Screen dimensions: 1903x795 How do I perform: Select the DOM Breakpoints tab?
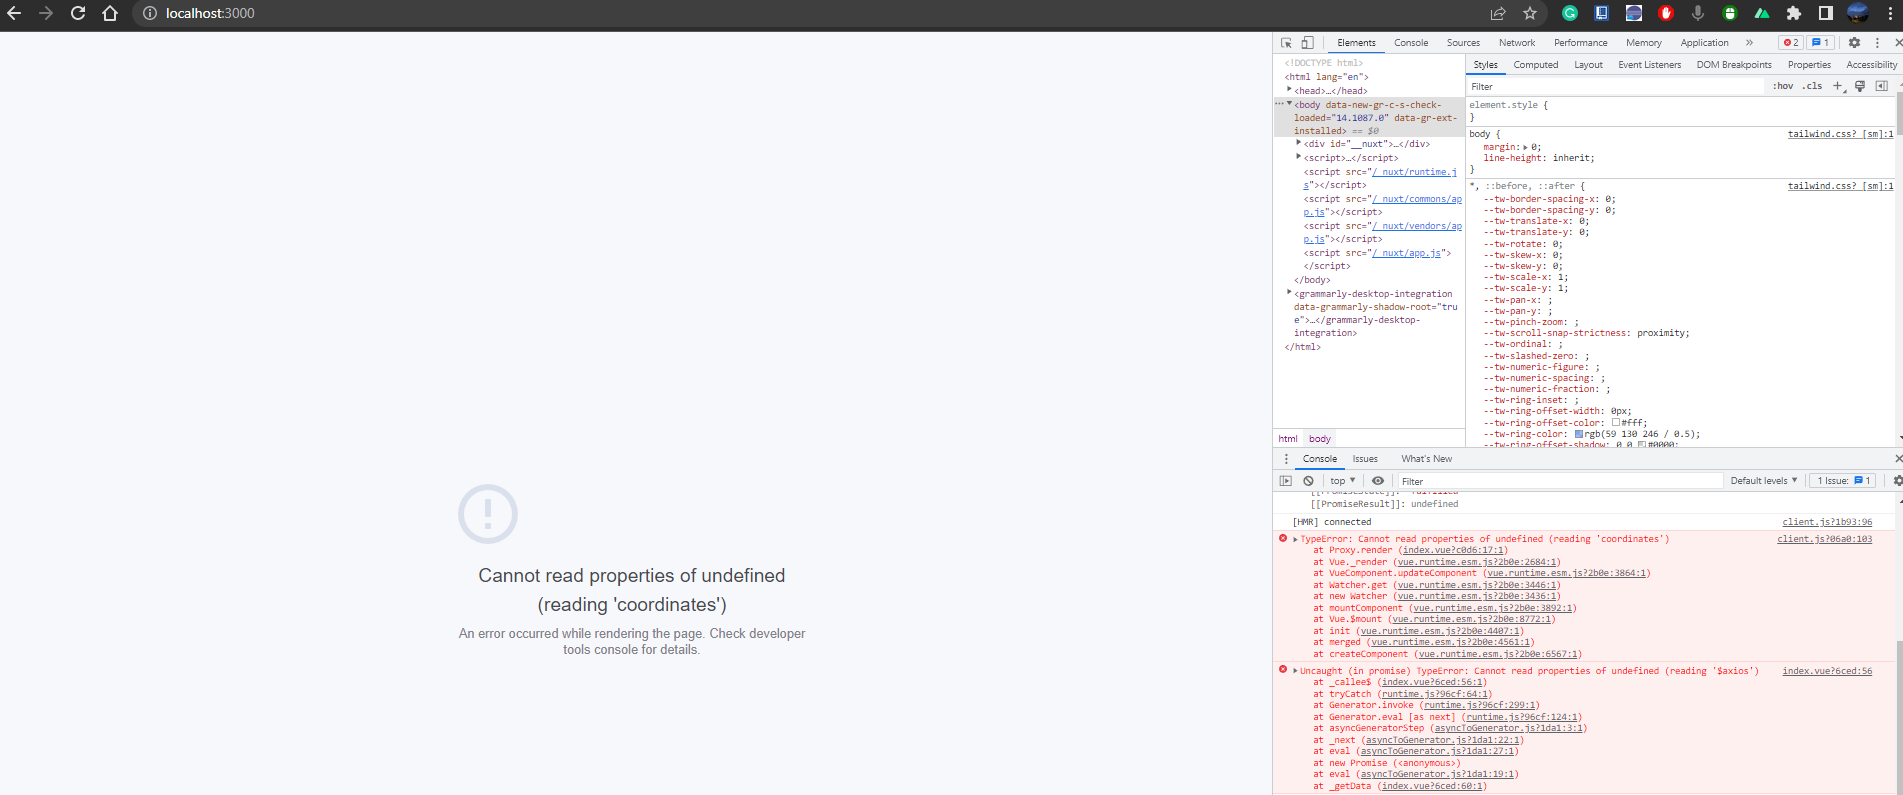(x=1733, y=65)
